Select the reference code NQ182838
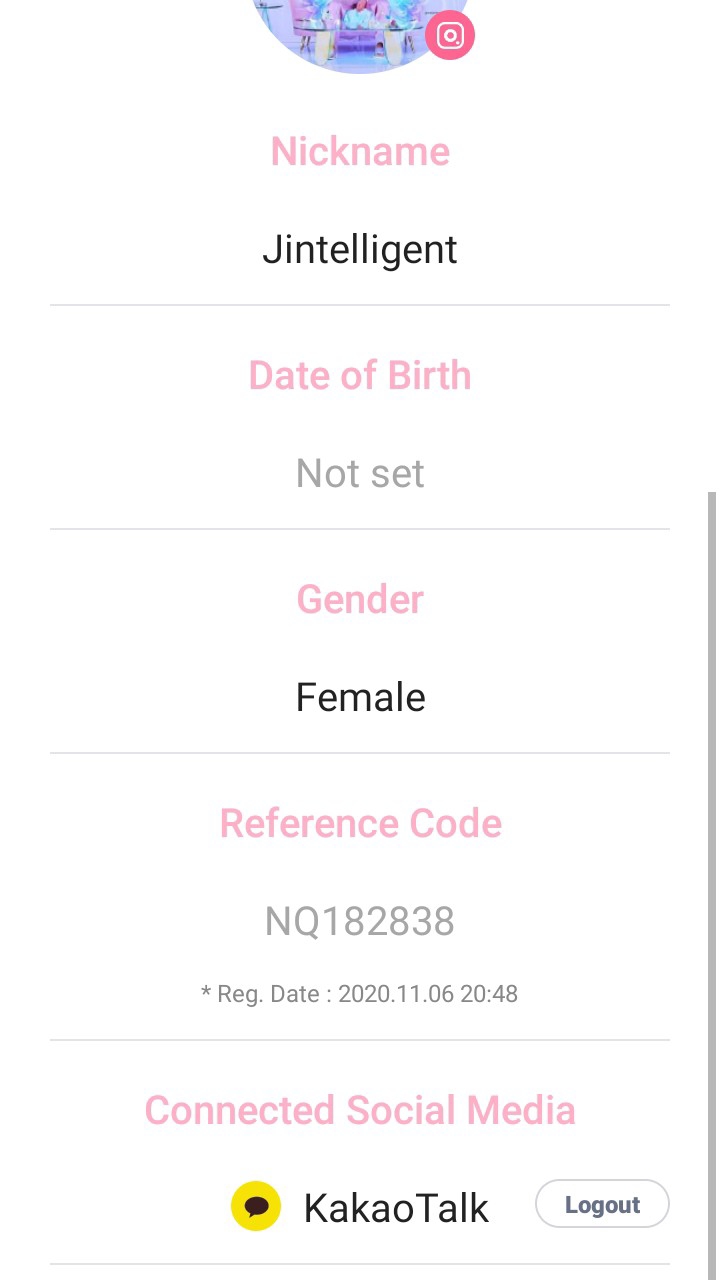Screen dimensions: 720x1280 [x=360, y=921]
